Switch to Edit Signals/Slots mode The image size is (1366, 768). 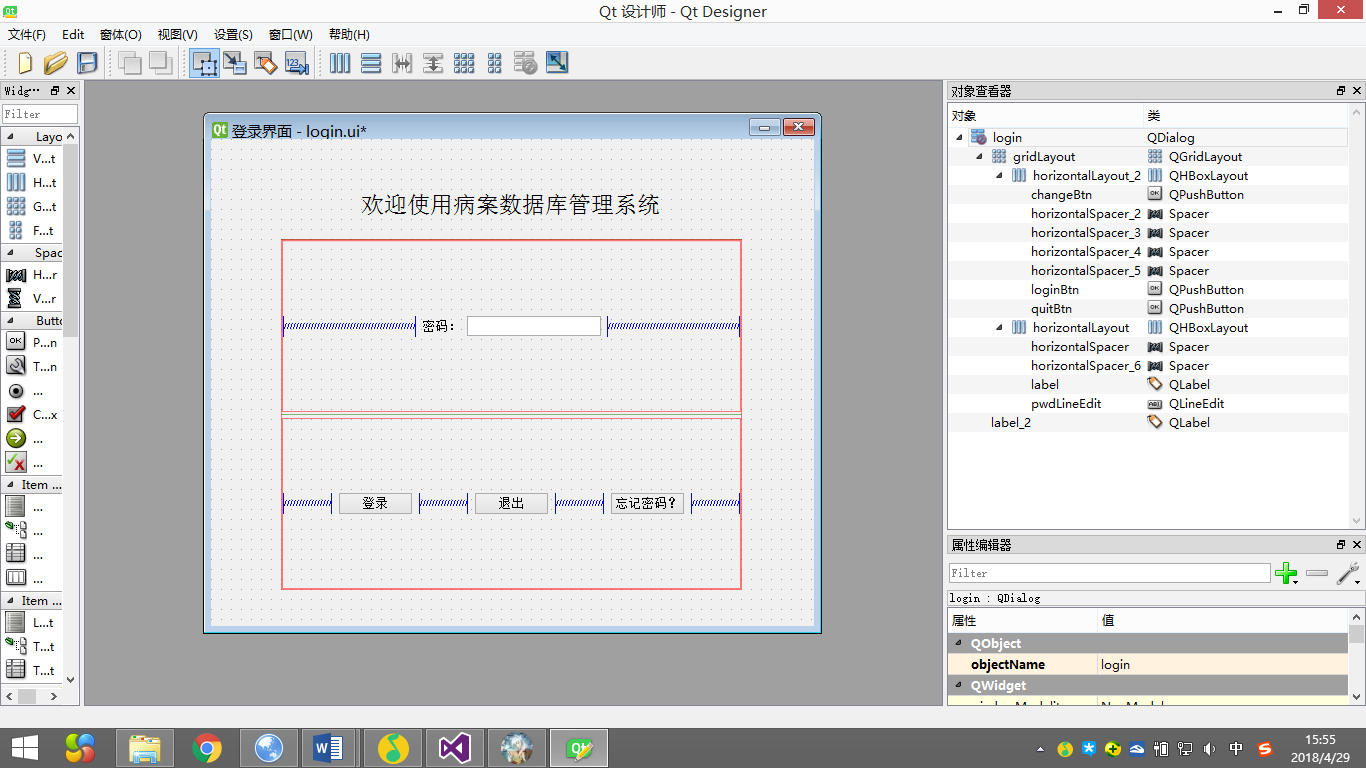coord(235,63)
